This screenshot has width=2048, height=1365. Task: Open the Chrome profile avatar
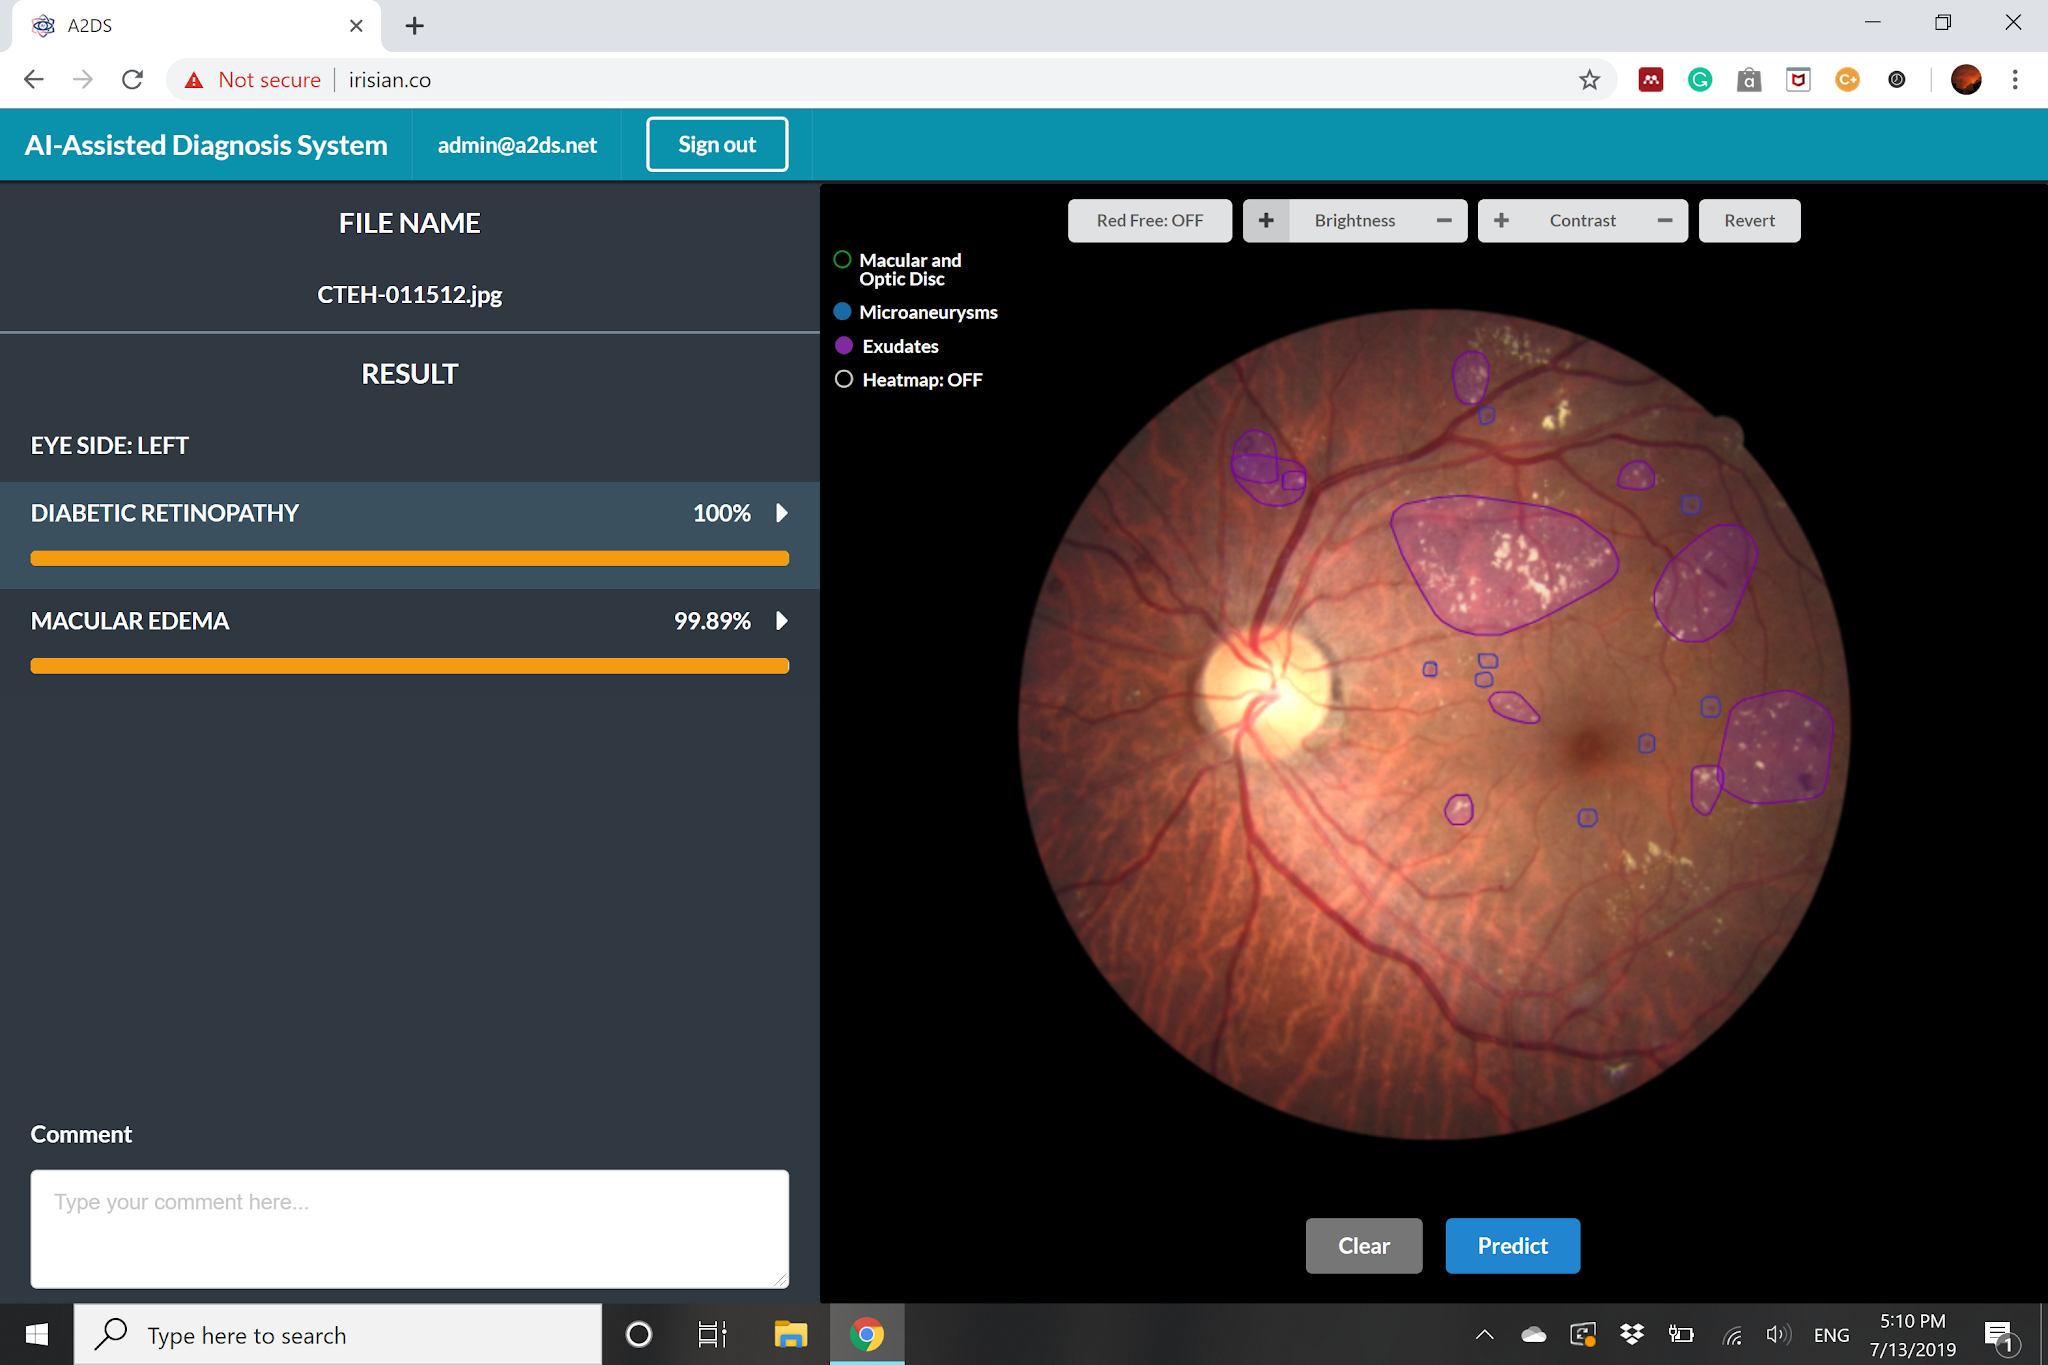click(1966, 79)
